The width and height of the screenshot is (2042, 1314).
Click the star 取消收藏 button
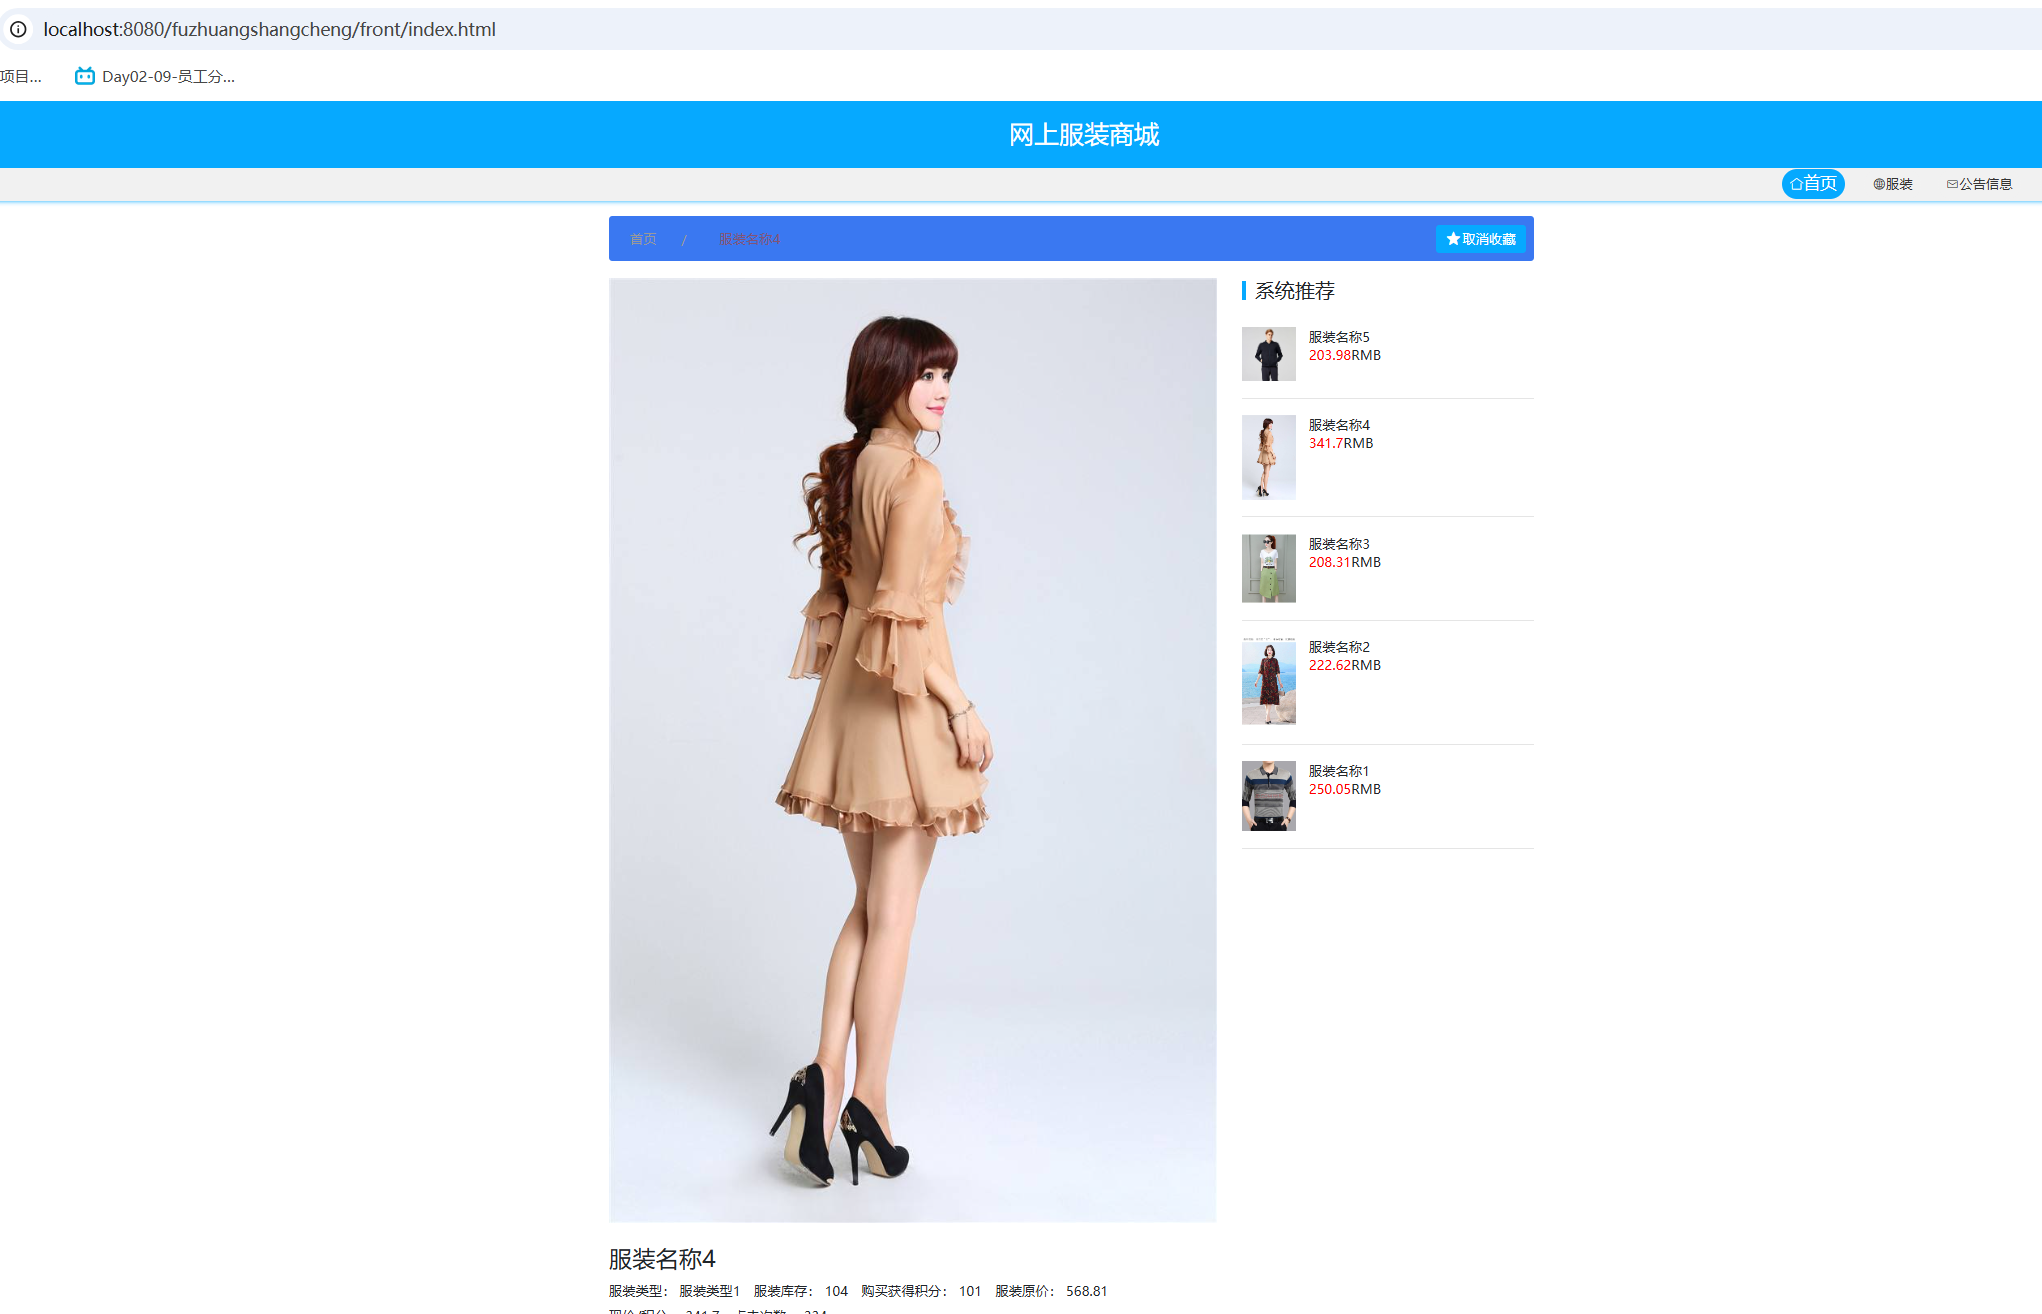coord(1481,239)
